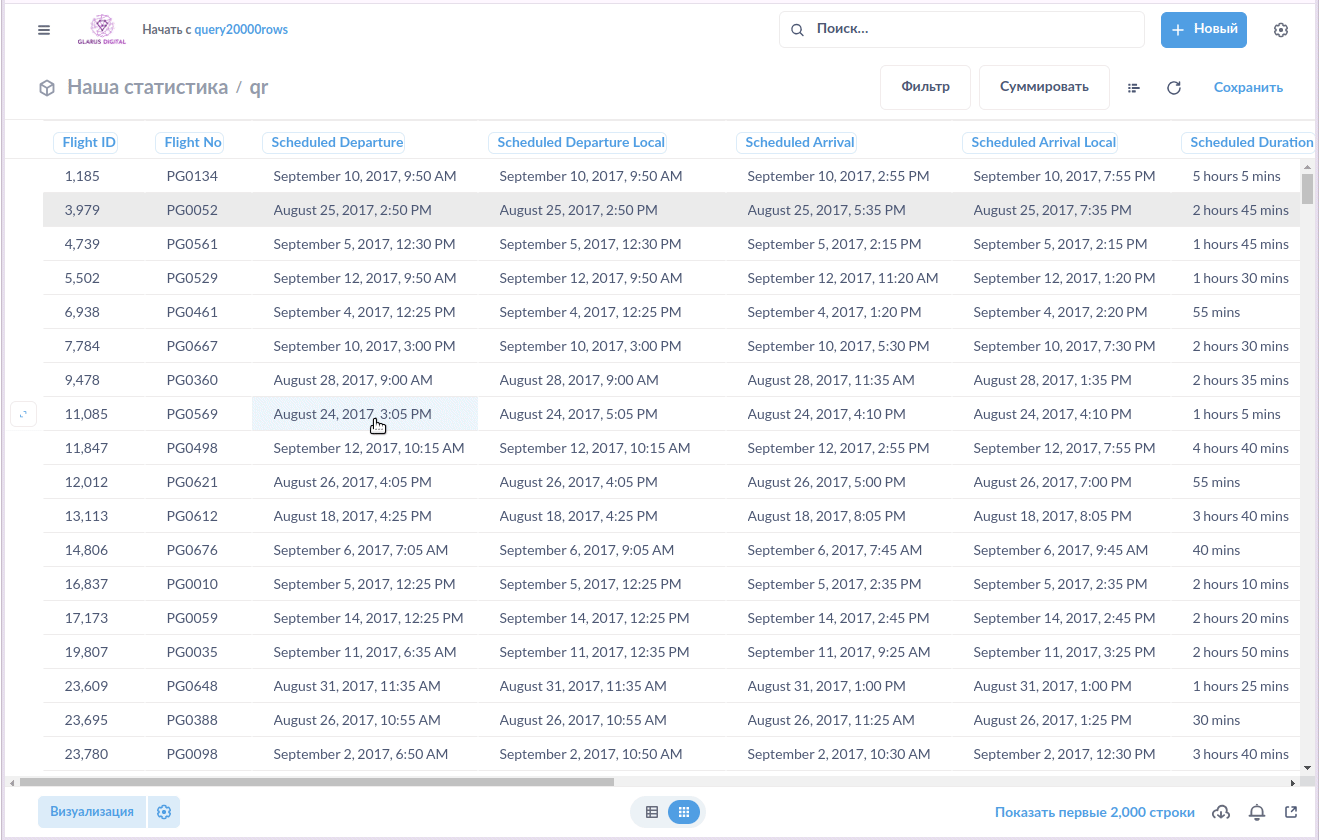Open the alerts bell icon
This screenshot has width=1319, height=840.
1257,812
